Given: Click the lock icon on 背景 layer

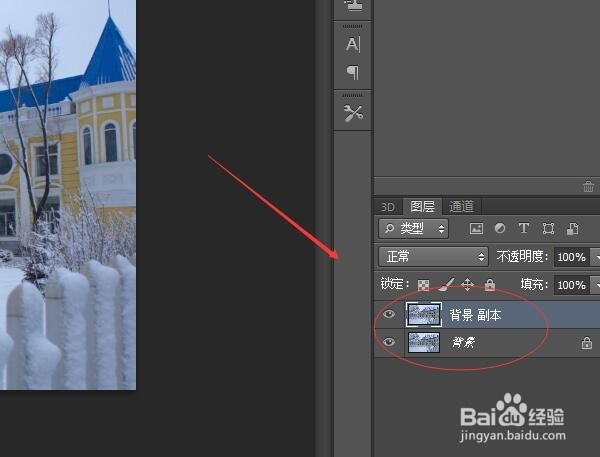Looking at the screenshot, I should pyautogui.click(x=587, y=343).
